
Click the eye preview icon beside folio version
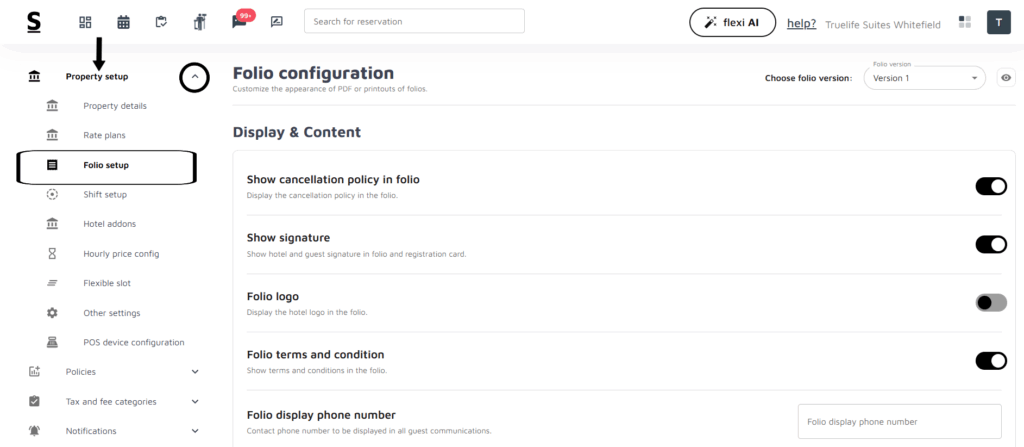tap(1006, 78)
